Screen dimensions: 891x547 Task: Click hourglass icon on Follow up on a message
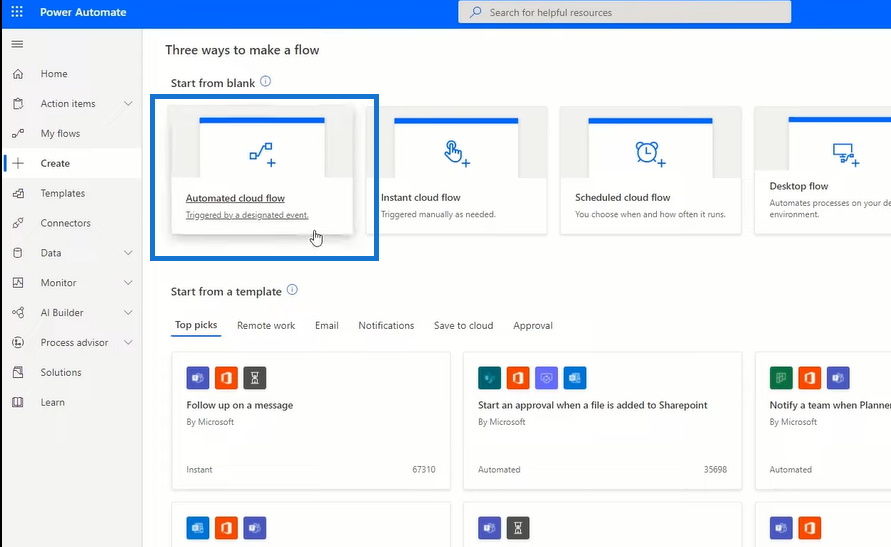pyautogui.click(x=255, y=378)
